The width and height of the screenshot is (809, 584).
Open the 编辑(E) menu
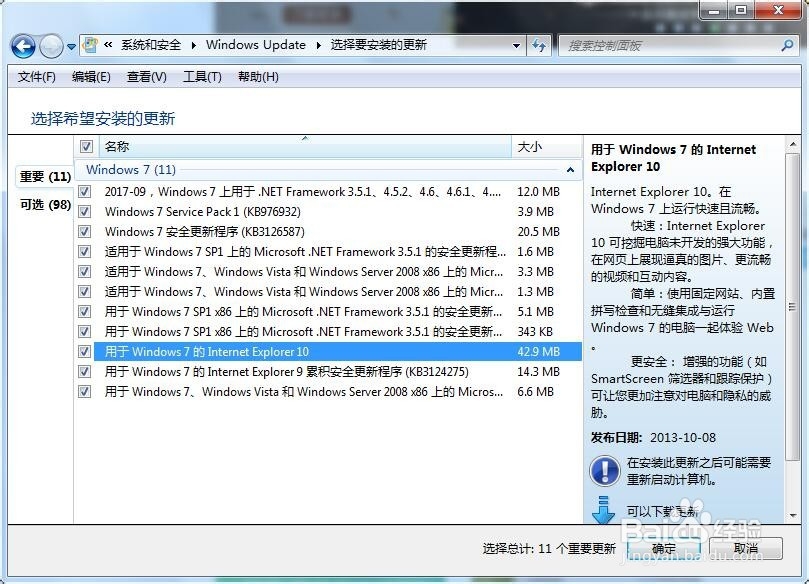91,77
